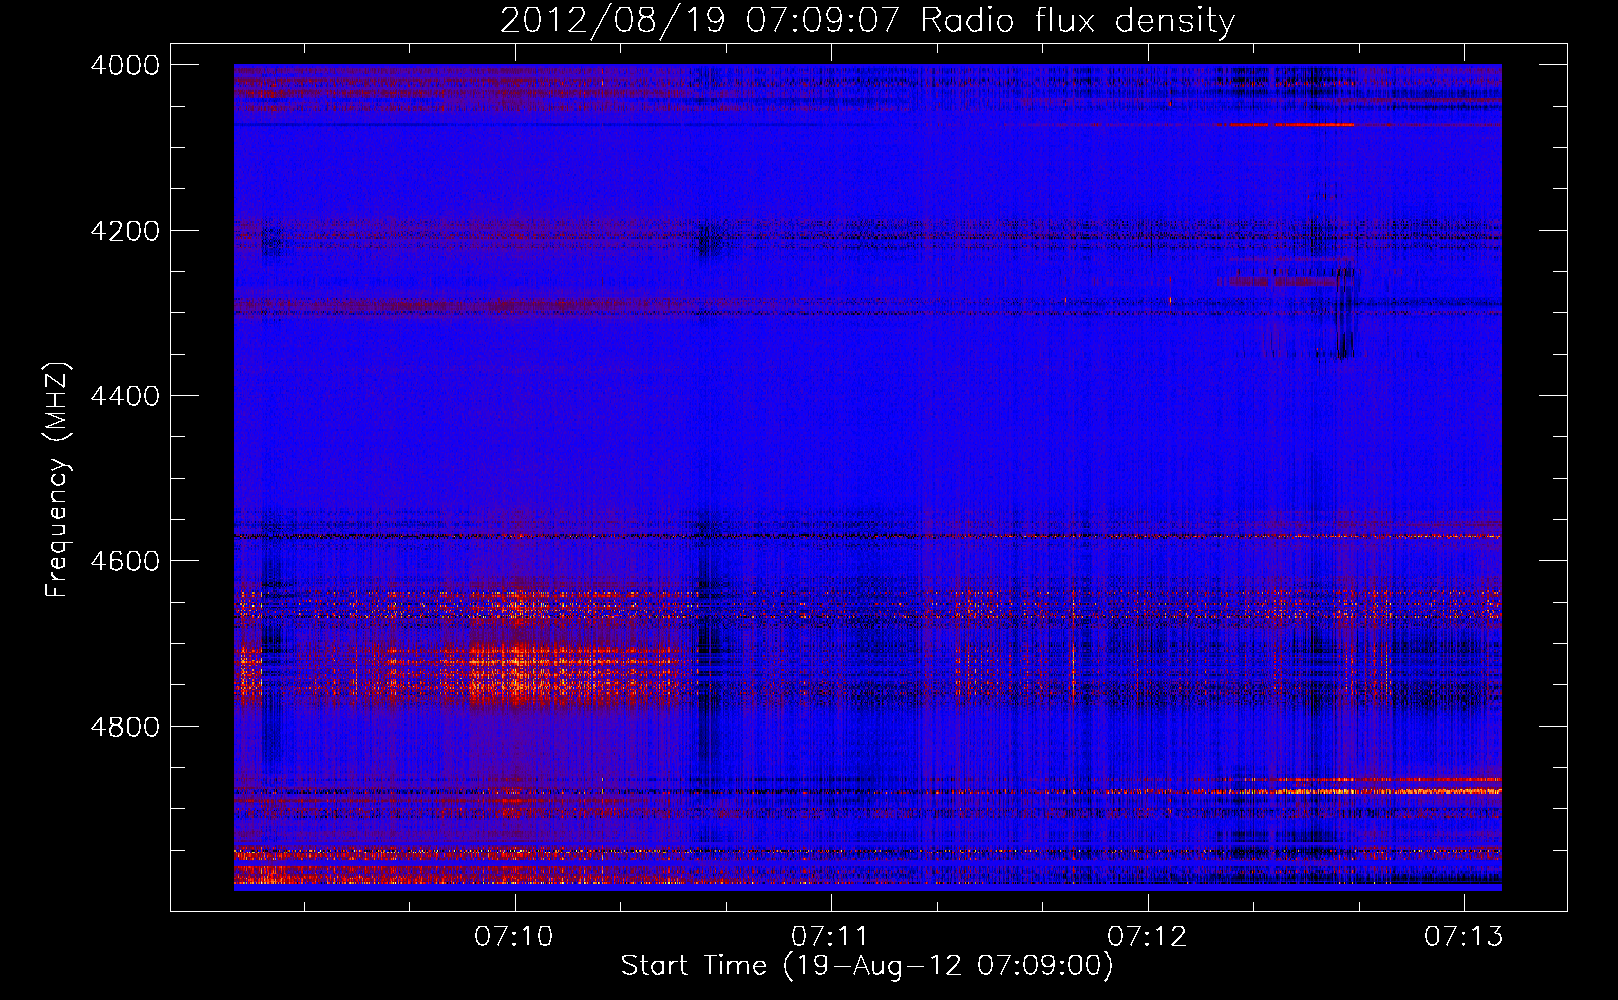Image resolution: width=1618 pixels, height=1000 pixels.
Task: Select the 4000 frequency axis label
Action: [125, 65]
